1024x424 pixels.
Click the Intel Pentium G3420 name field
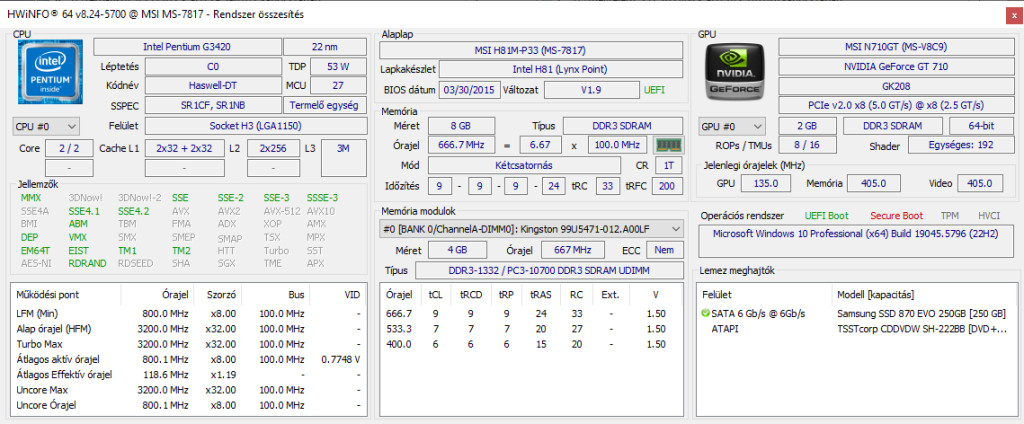[x=187, y=47]
